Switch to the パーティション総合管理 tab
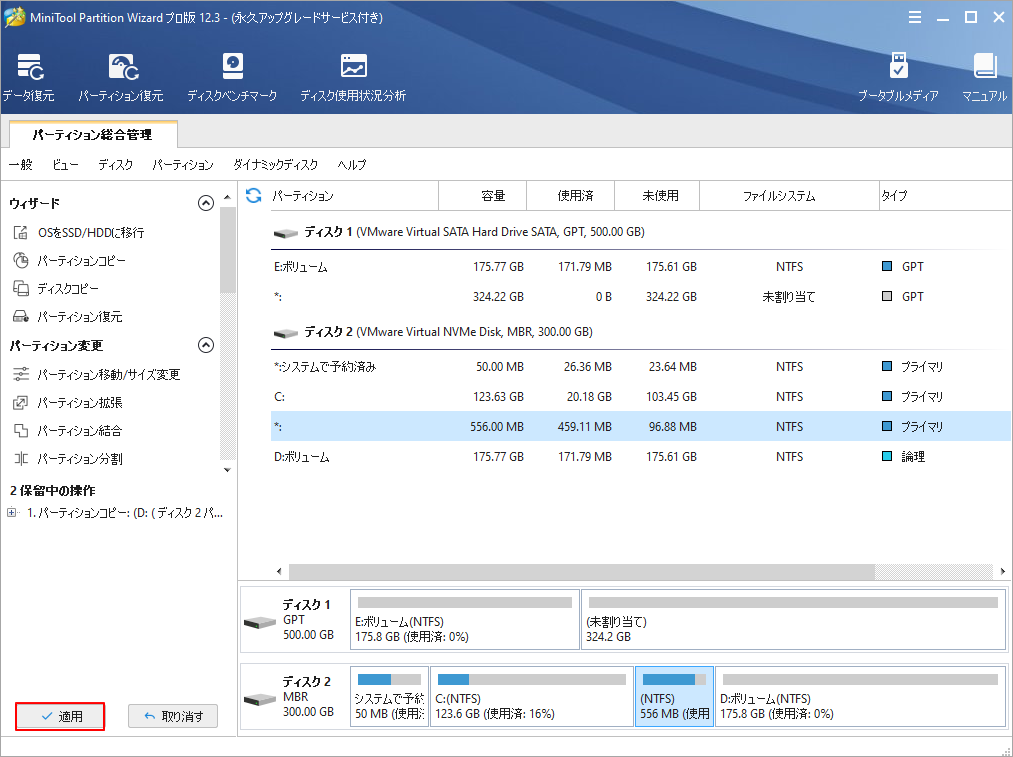Image resolution: width=1013 pixels, height=757 pixels. pyautogui.click(x=92, y=134)
